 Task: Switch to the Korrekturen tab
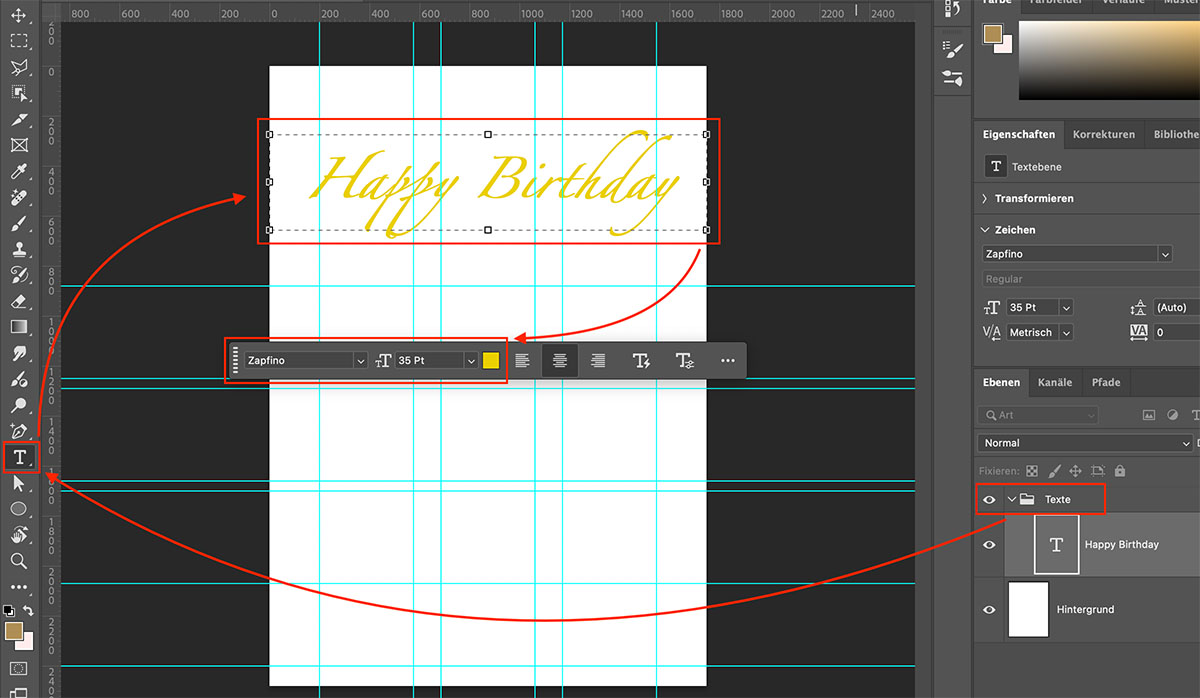(1104, 134)
